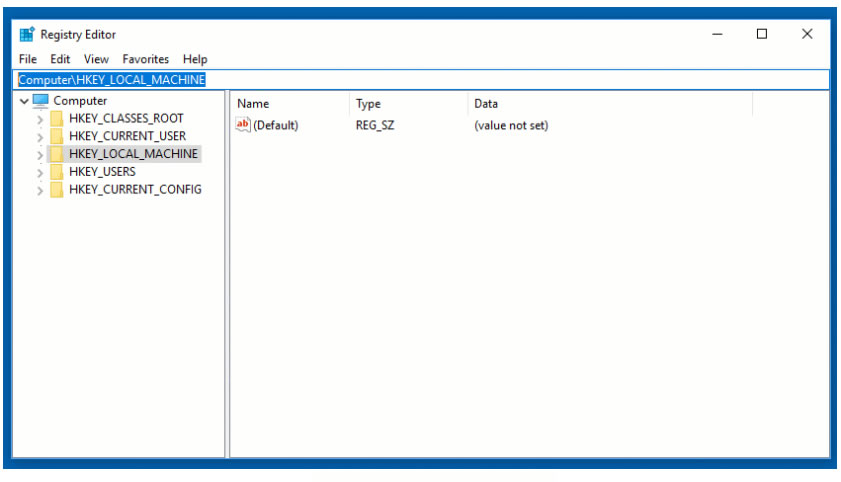841x482 pixels.
Task: Select the HKEY_CURRENT_CONFIG key label
Action: coord(135,189)
